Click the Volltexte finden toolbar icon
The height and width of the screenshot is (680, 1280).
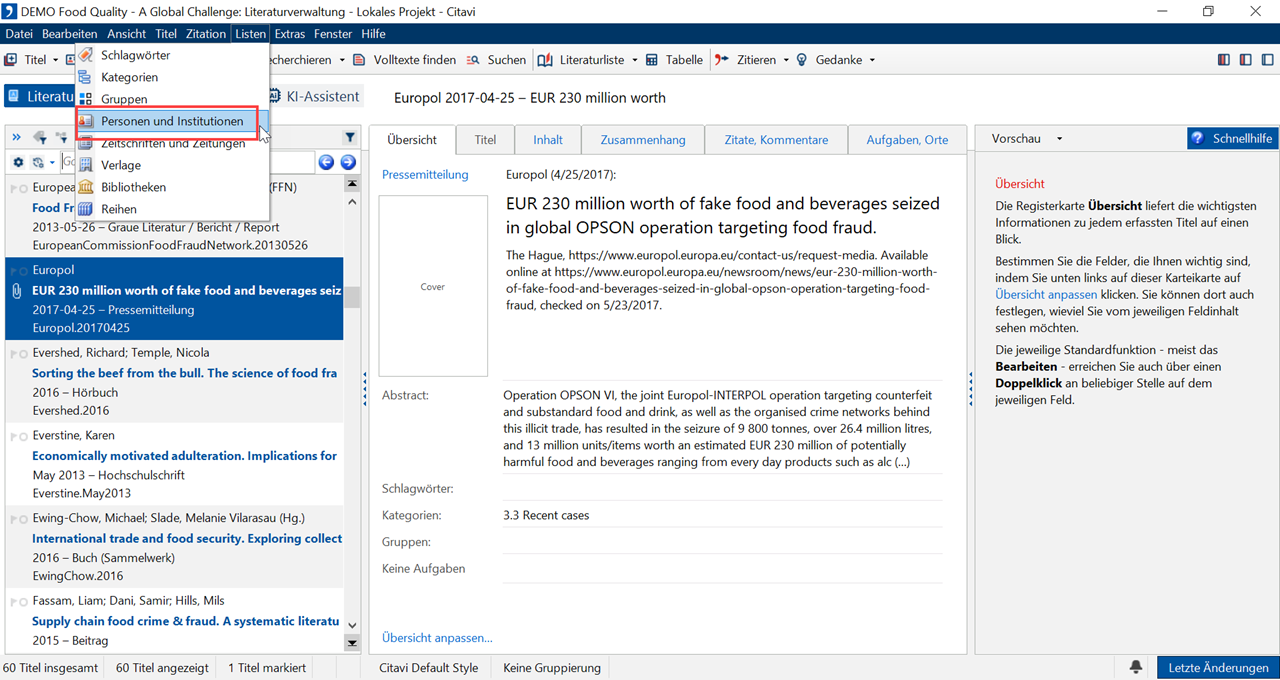pyautogui.click(x=362, y=60)
